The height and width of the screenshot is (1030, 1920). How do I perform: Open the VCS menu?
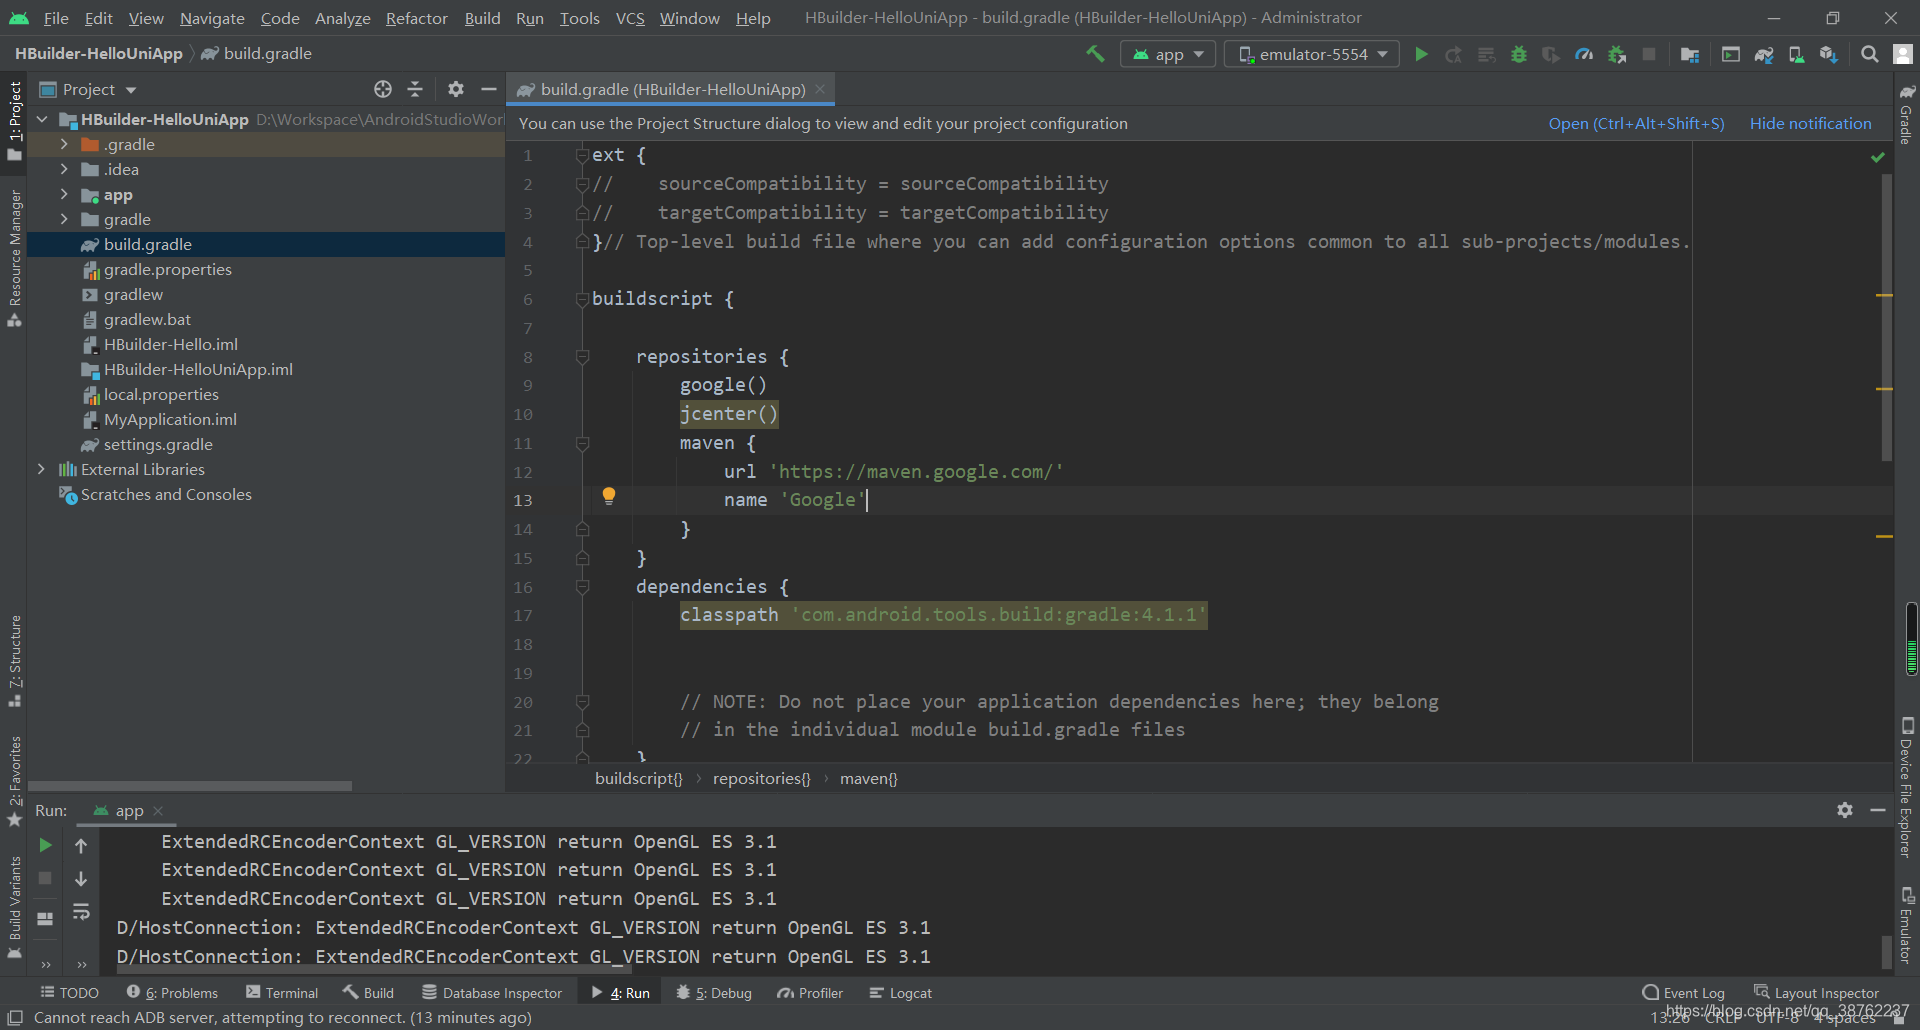(630, 18)
